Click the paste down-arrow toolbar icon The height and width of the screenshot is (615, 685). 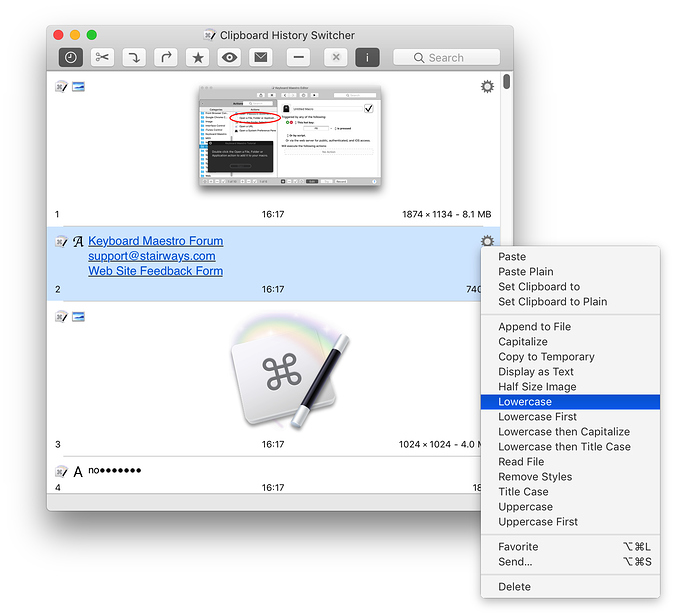pos(134,57)
